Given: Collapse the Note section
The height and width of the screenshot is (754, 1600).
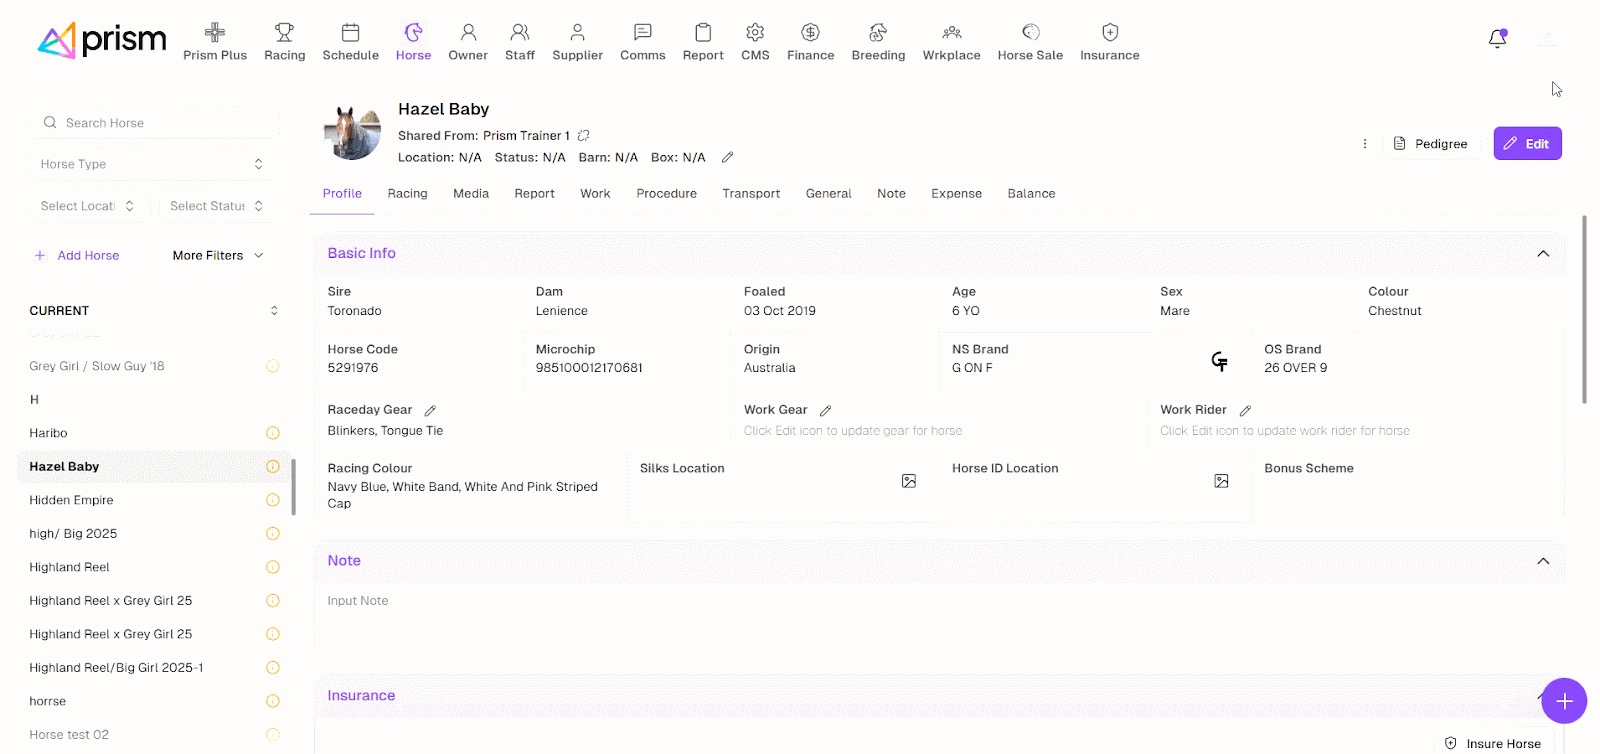Looking at the screenshot, I should pos(1542,561).
